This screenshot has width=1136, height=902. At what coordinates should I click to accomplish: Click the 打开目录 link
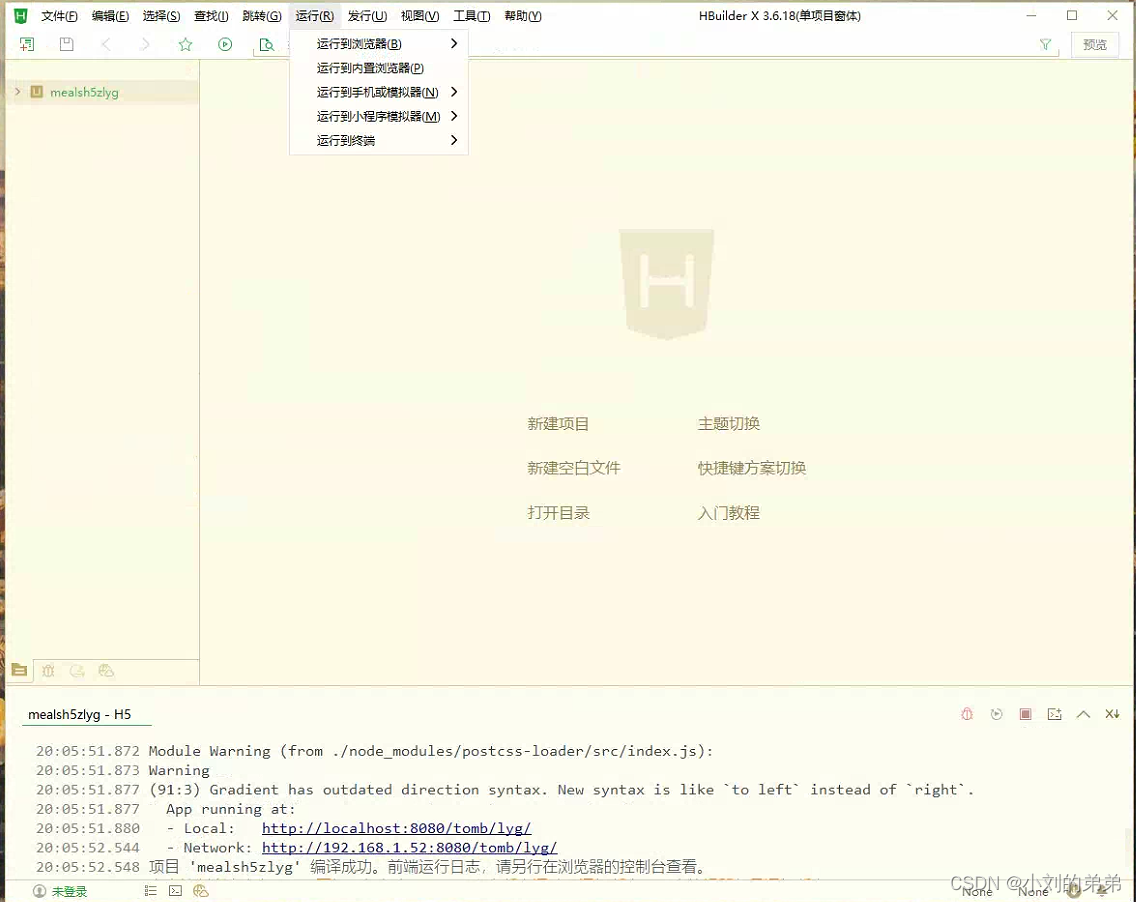tap(558, 513)
